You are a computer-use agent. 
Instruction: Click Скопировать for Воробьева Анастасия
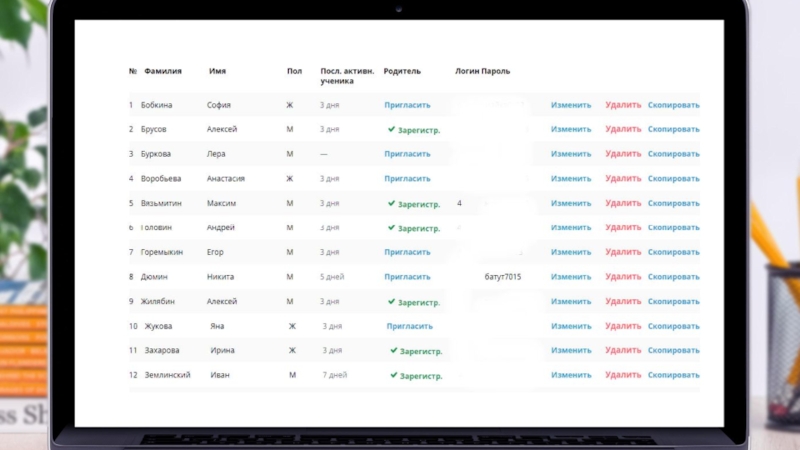coord(673,179)
